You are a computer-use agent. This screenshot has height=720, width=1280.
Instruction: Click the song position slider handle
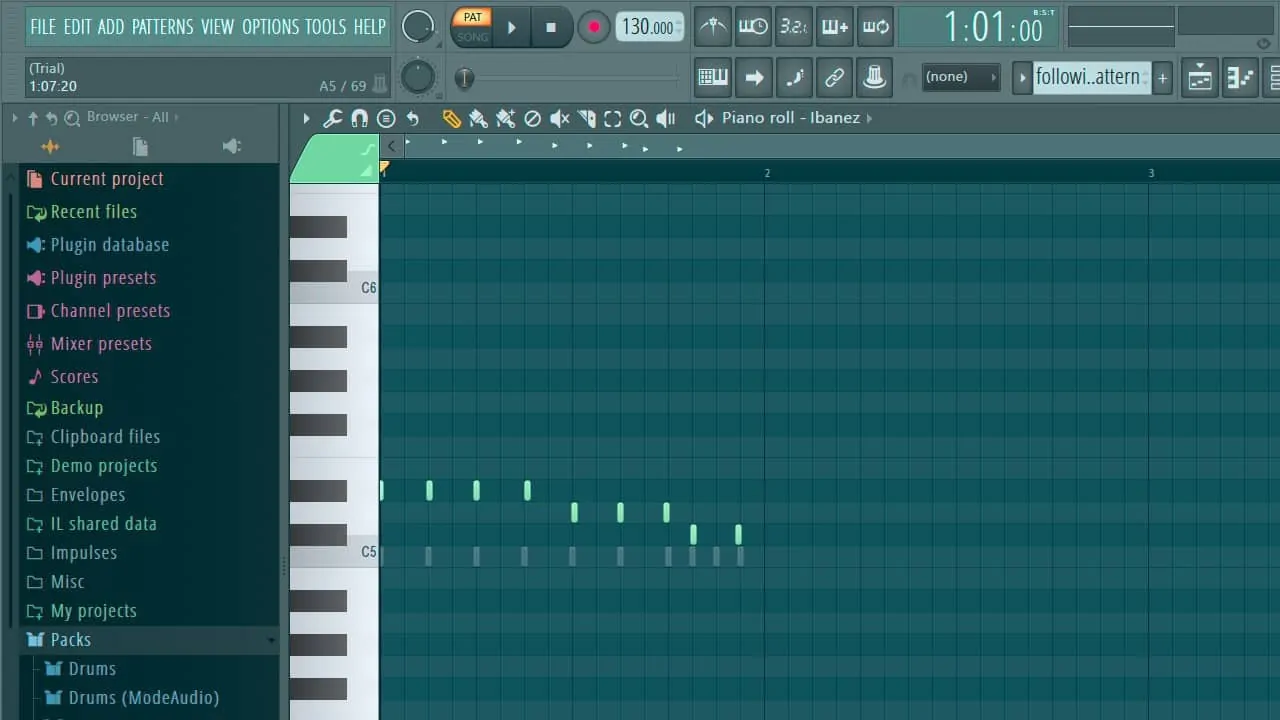(464, 78)
